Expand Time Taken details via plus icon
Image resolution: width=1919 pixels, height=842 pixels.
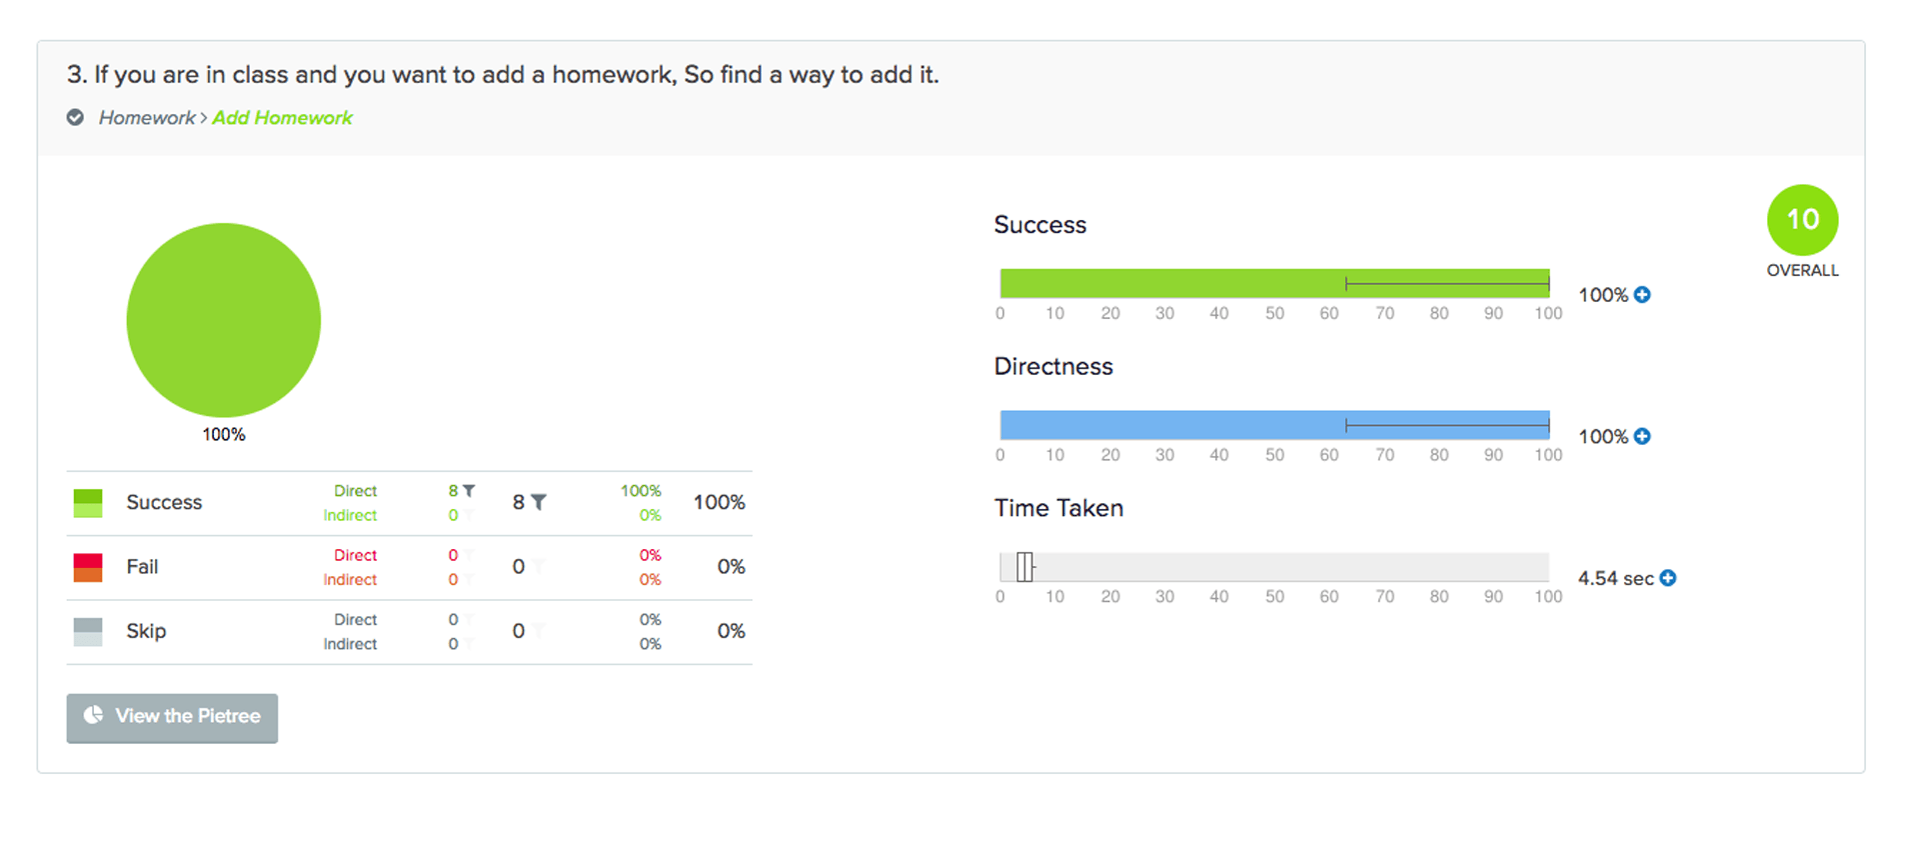point(1668,578)
